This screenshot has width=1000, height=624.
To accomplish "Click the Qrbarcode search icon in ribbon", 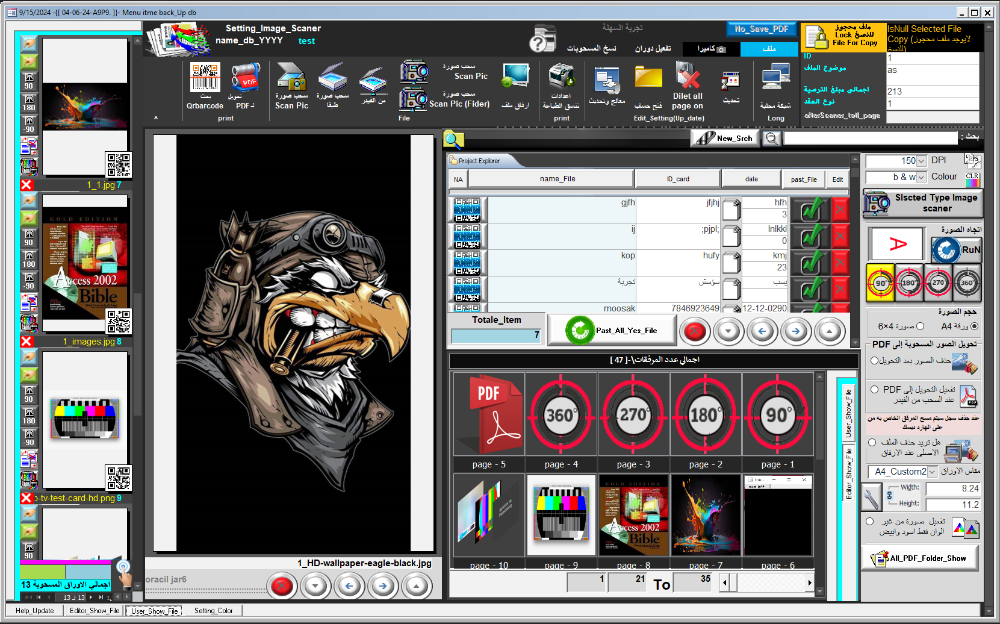I will pos(204,78).
